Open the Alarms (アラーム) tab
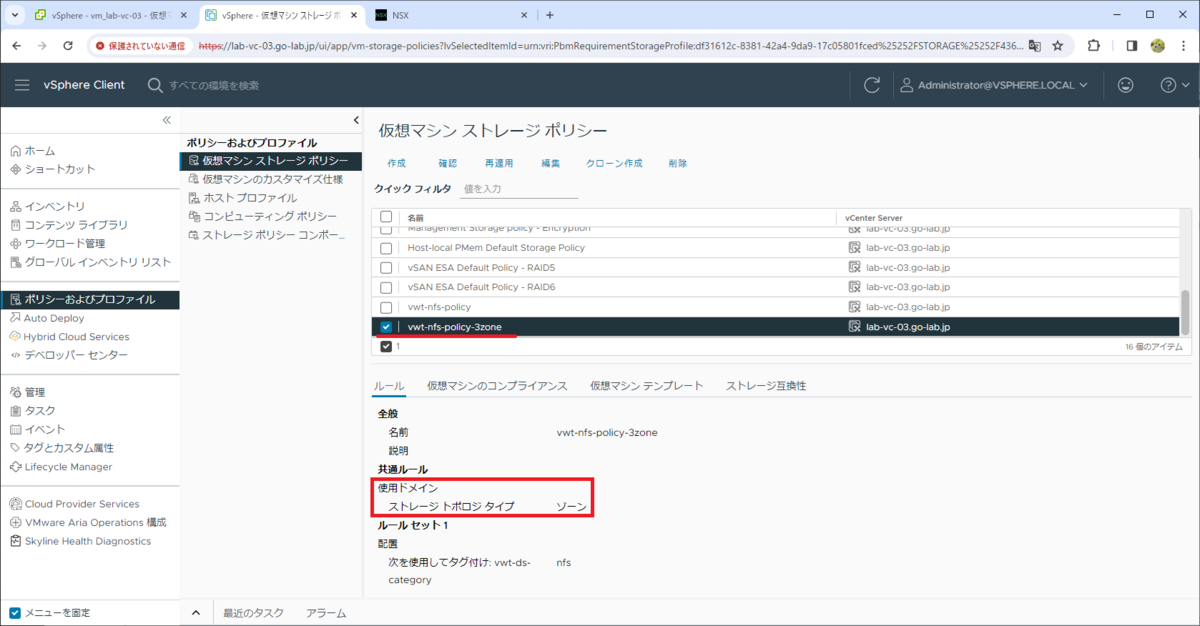This screenshot has height=626, width=1200. click(x=326, y=613)
